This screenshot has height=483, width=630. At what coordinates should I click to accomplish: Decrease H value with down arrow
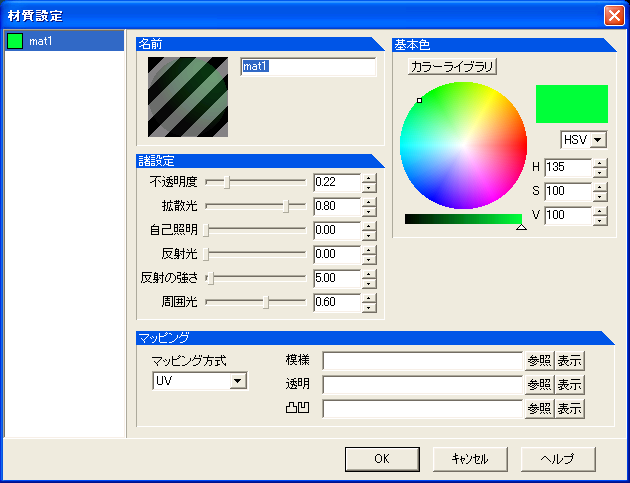(600, 172)
